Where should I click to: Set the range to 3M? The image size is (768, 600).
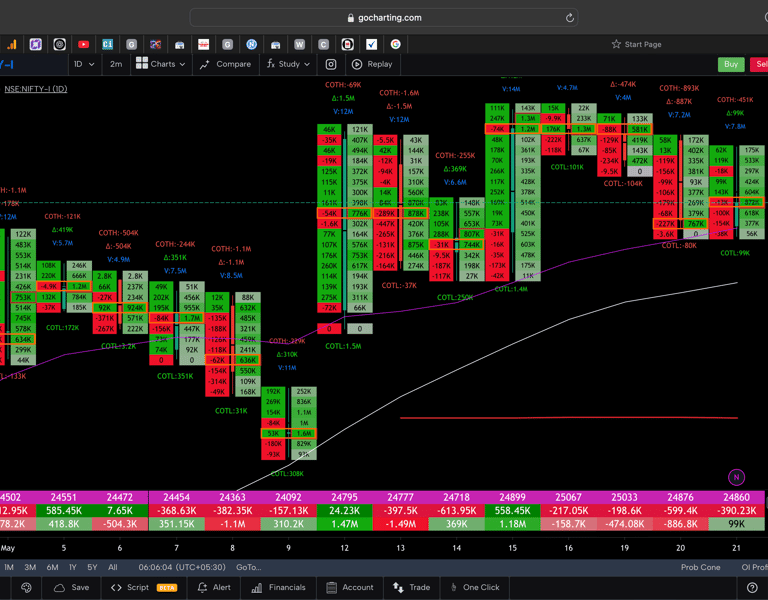point(30,567)
